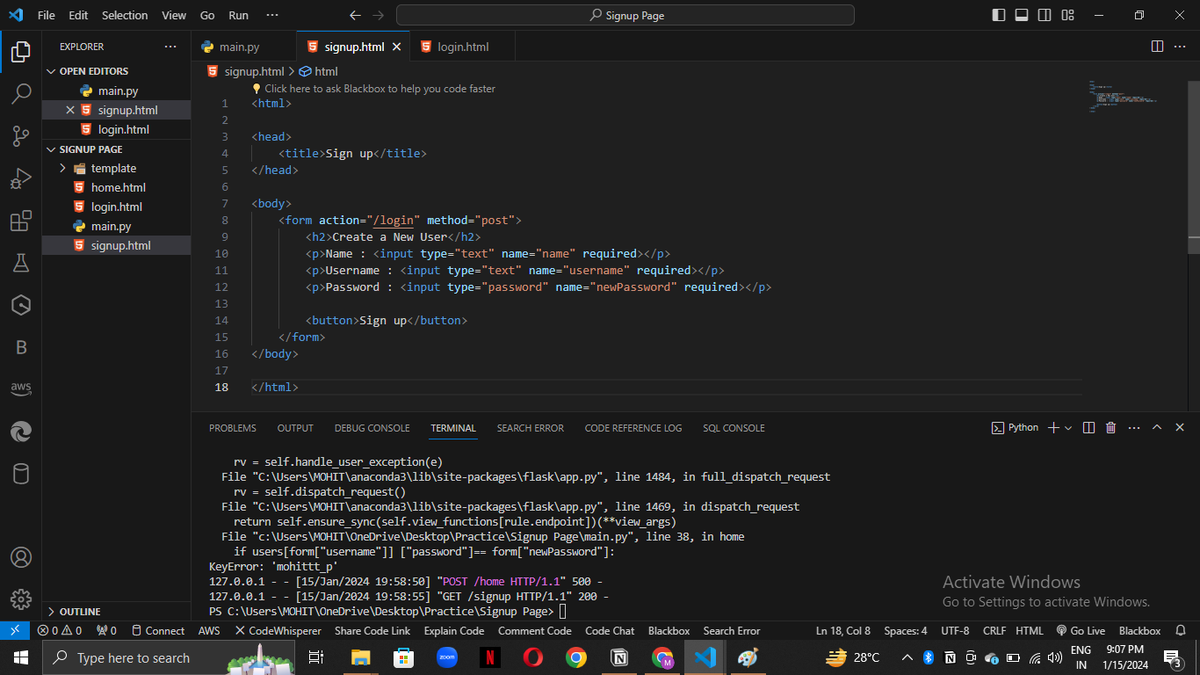Close the terminal panel
This screenshot has width=1200, height=675.
click(1180, 428)
